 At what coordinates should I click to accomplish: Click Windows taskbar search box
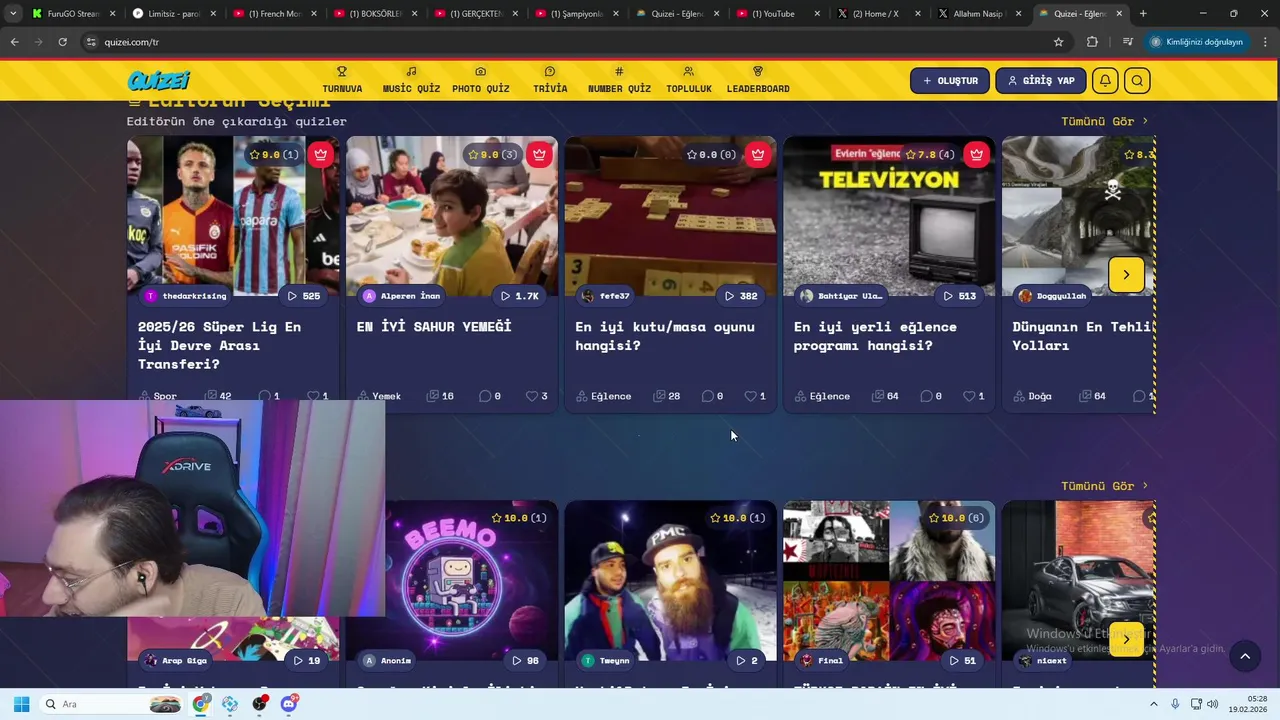[x=112, y=704]
